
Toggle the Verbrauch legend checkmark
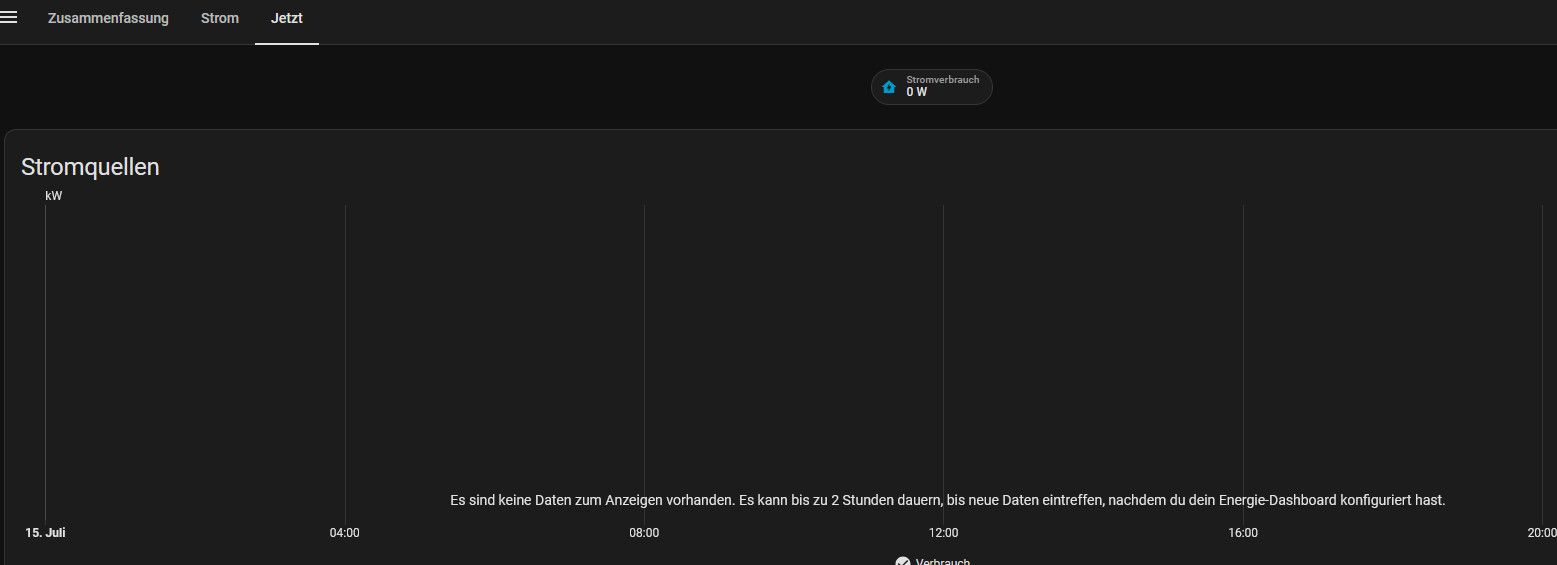click(x=903, y=562)
